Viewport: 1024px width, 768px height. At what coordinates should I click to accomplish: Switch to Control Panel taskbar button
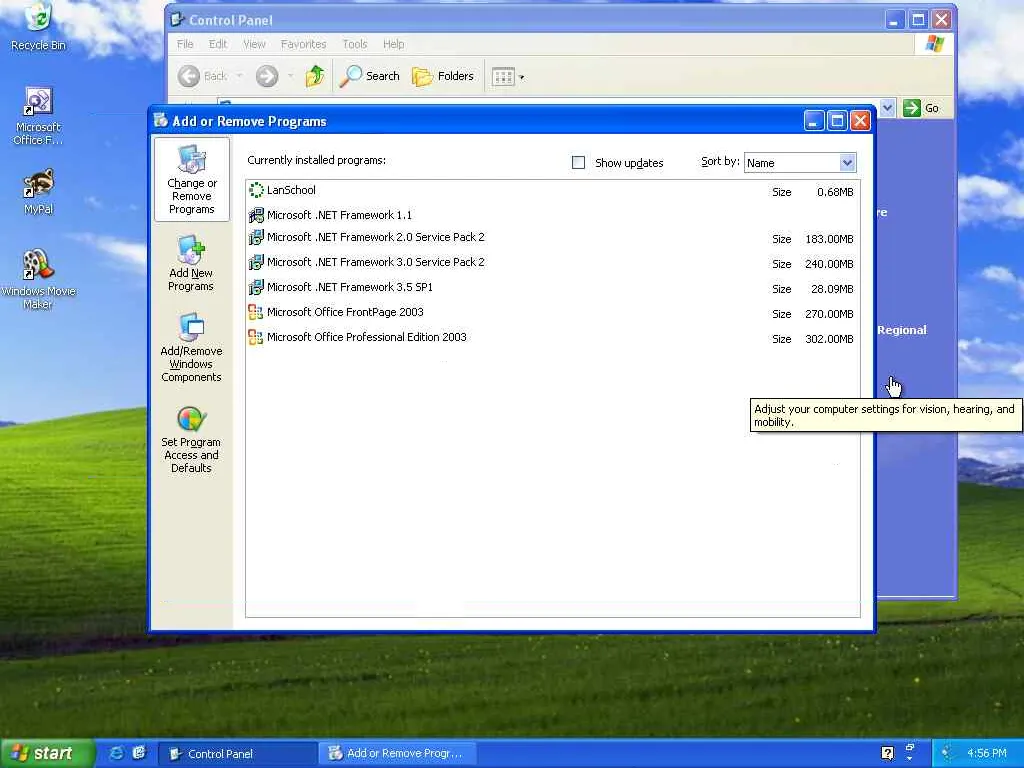238,754
